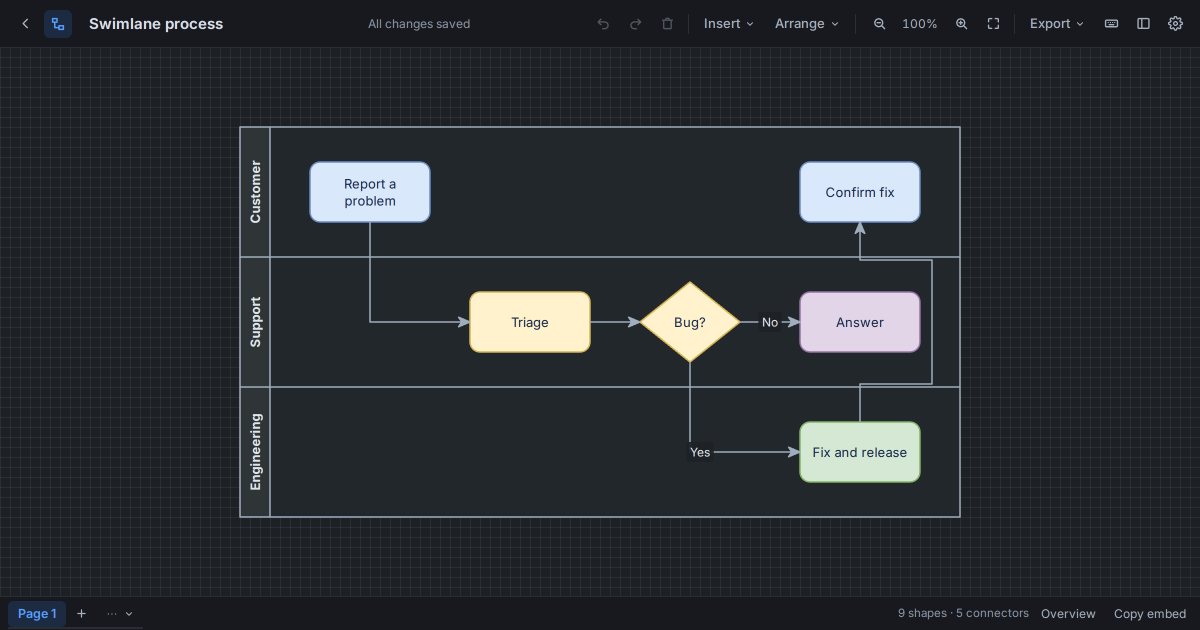Select the Engineering lane header
Viewport: 1200px width, 630px height.
coord(255,452)
